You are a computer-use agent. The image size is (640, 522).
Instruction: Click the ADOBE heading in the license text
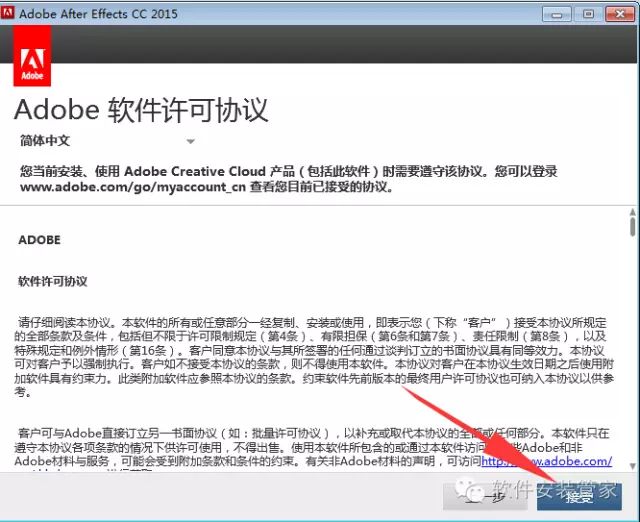click(x=39, y=240)
